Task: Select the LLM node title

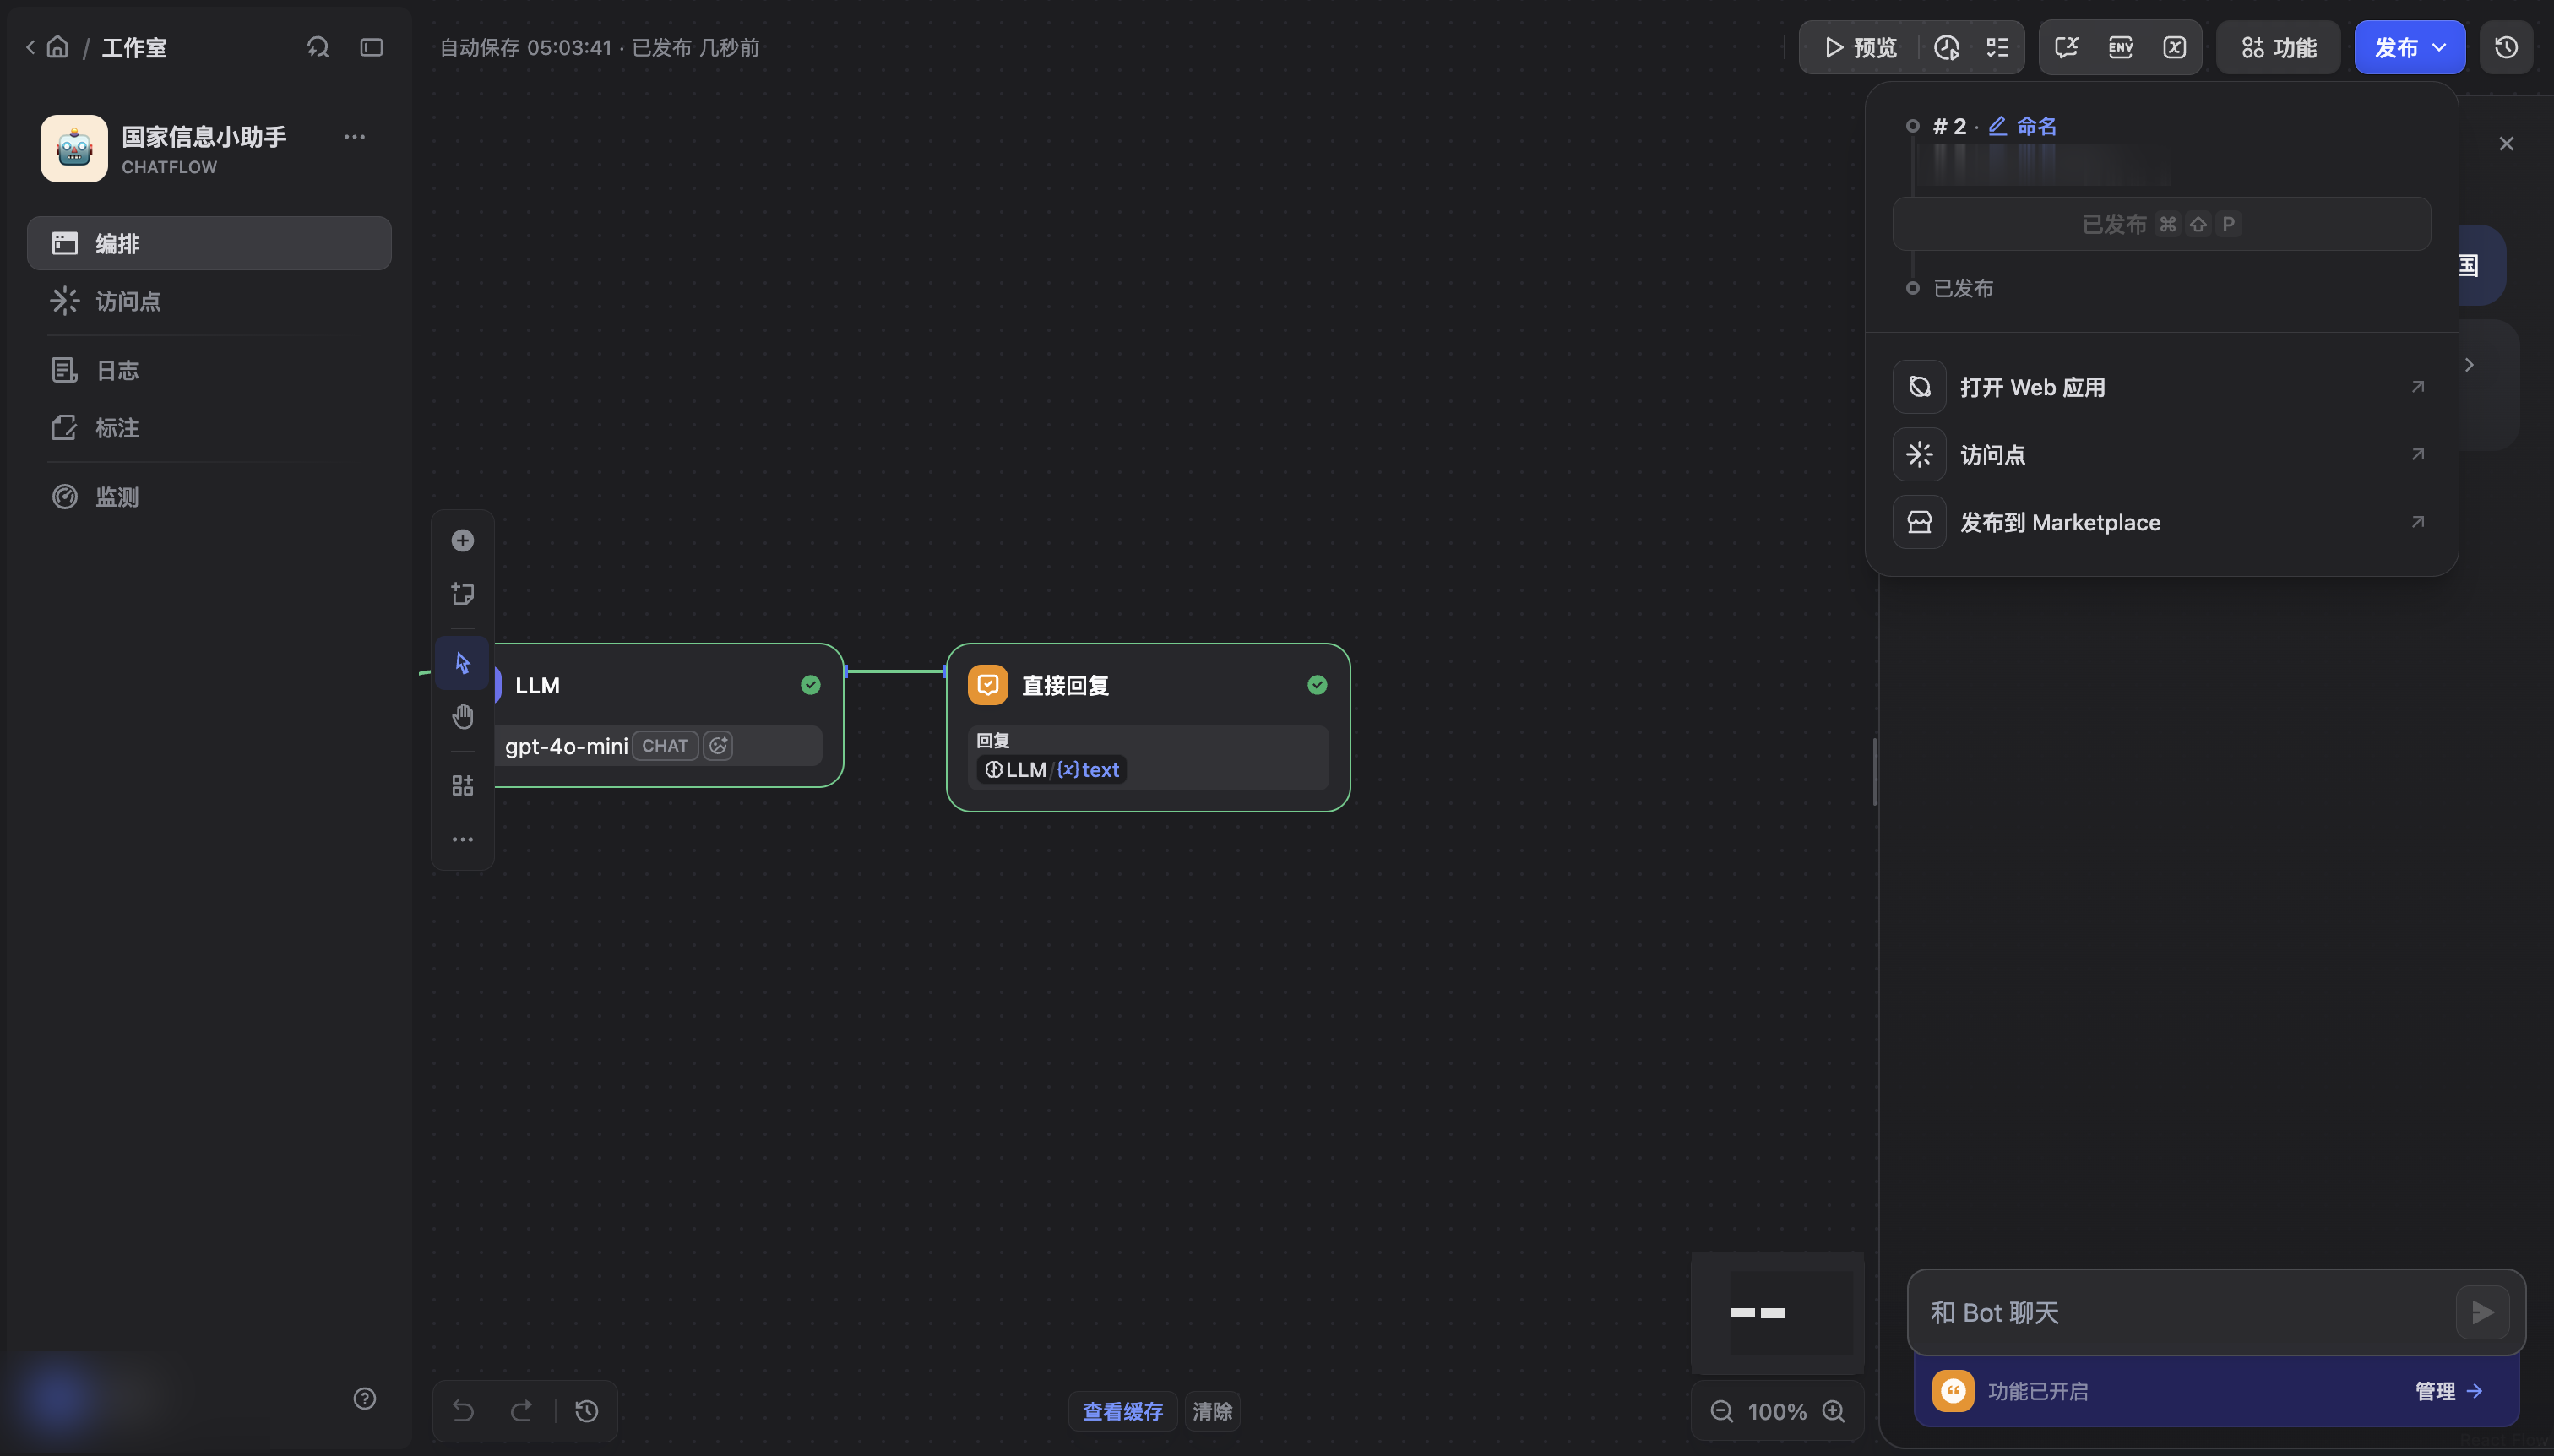Action: click(537, 685)
